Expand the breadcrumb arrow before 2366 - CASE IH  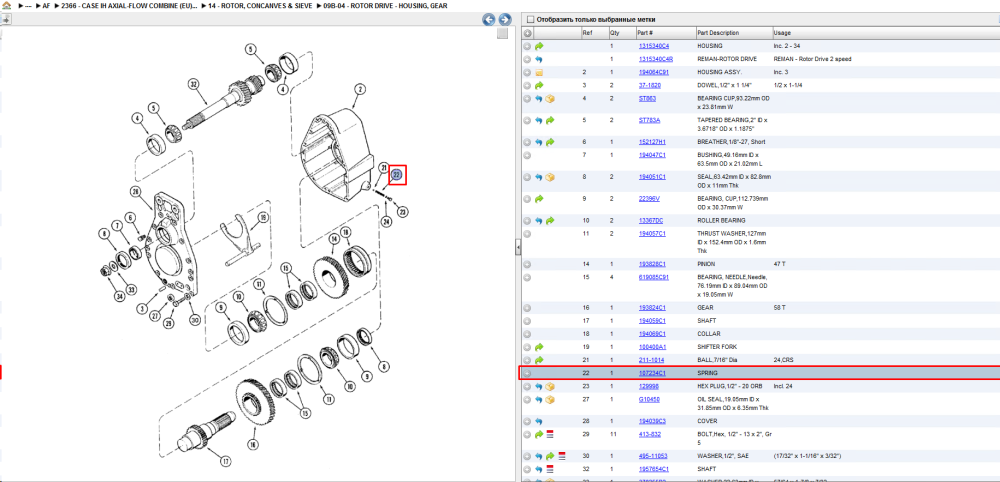coord(57,6)
